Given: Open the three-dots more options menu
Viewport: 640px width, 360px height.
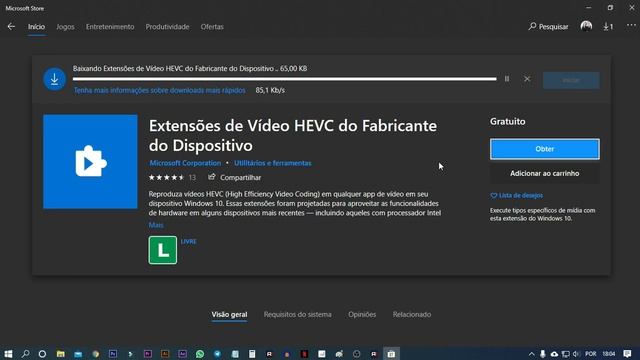Looking at the screenshot, I should (631, 25).
